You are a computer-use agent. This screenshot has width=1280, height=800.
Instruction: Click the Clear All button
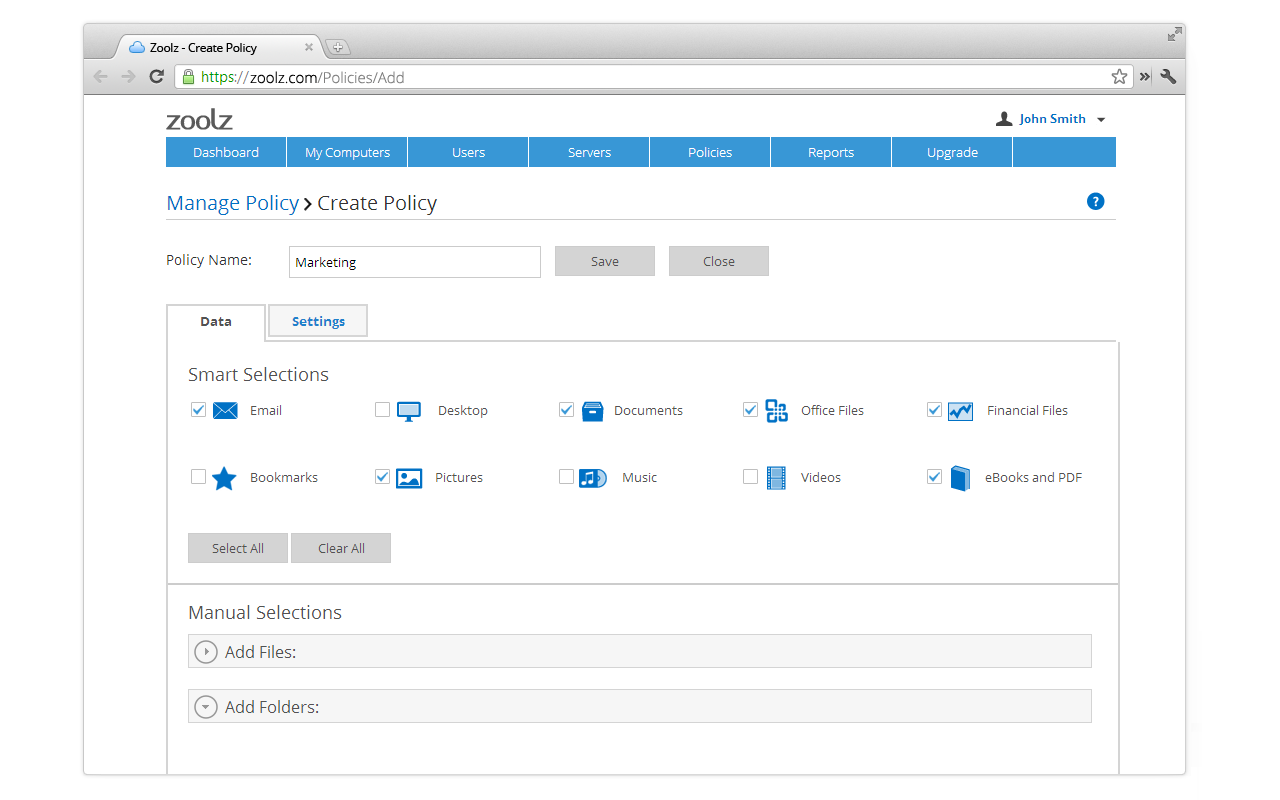(x=341, y=548)
